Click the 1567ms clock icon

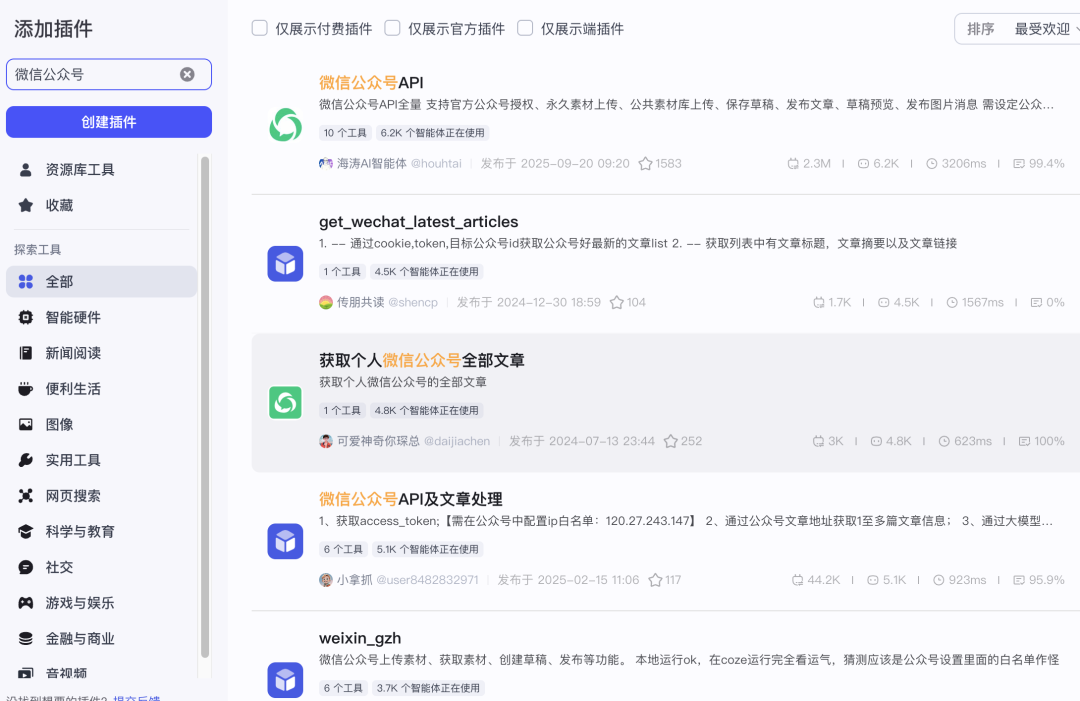point(952,302)
